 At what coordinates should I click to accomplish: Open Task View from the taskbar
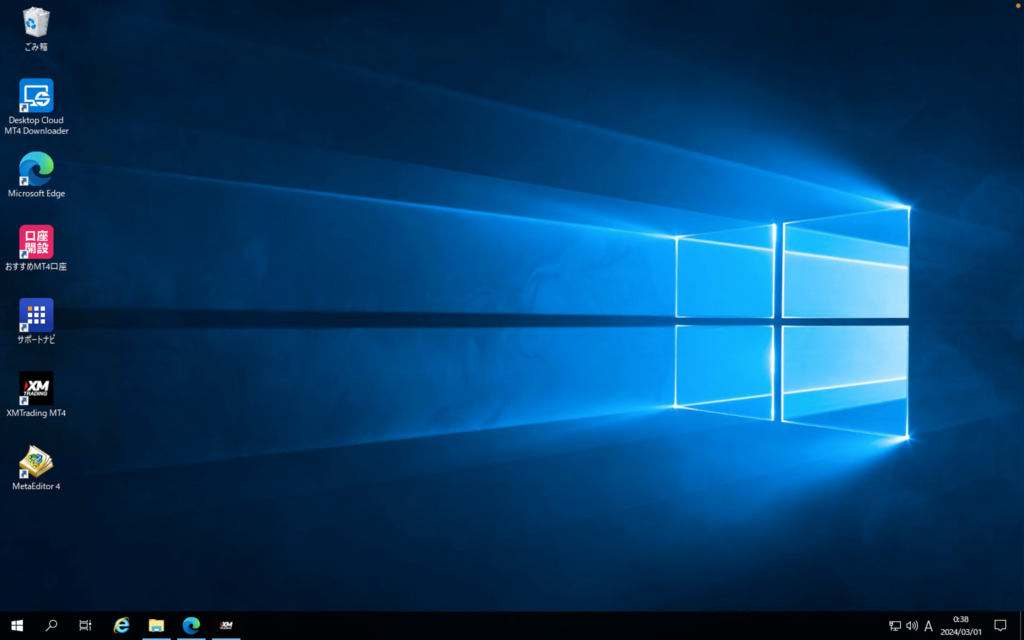[85, 626]
